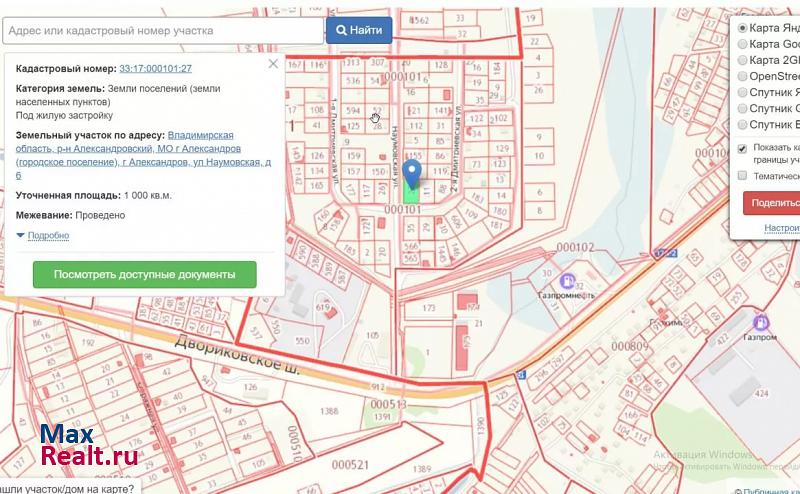This screenshot has width=800, height=494.
Task: Open the Настроить settings link
Action: pos(781,228)
